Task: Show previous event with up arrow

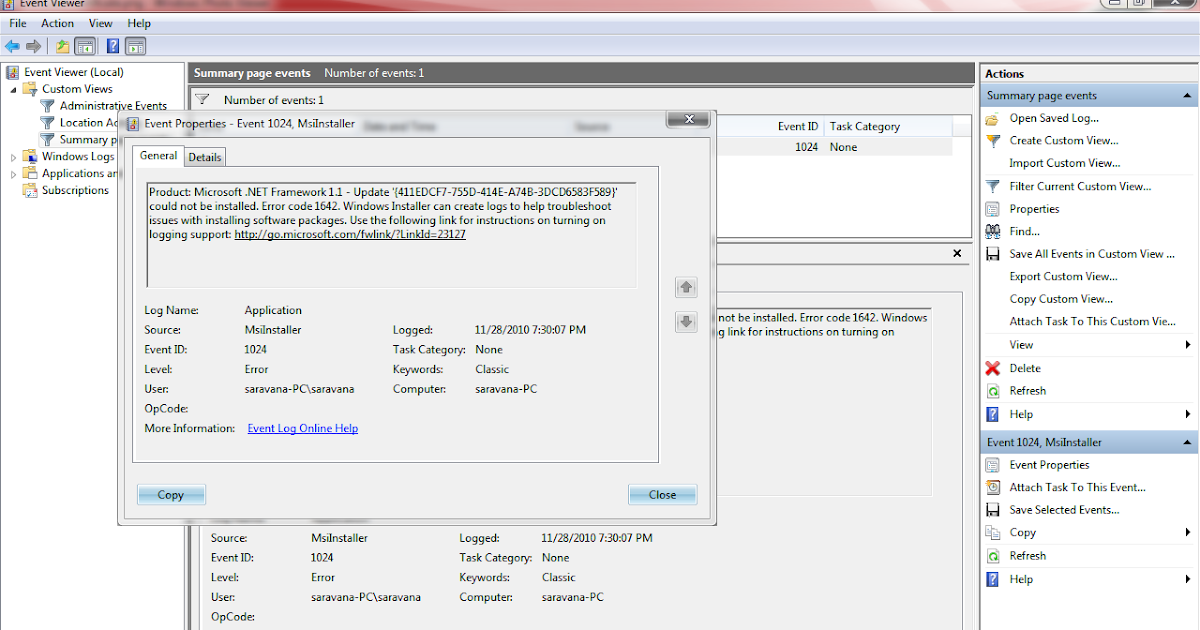Action: (x=686, y=287)
